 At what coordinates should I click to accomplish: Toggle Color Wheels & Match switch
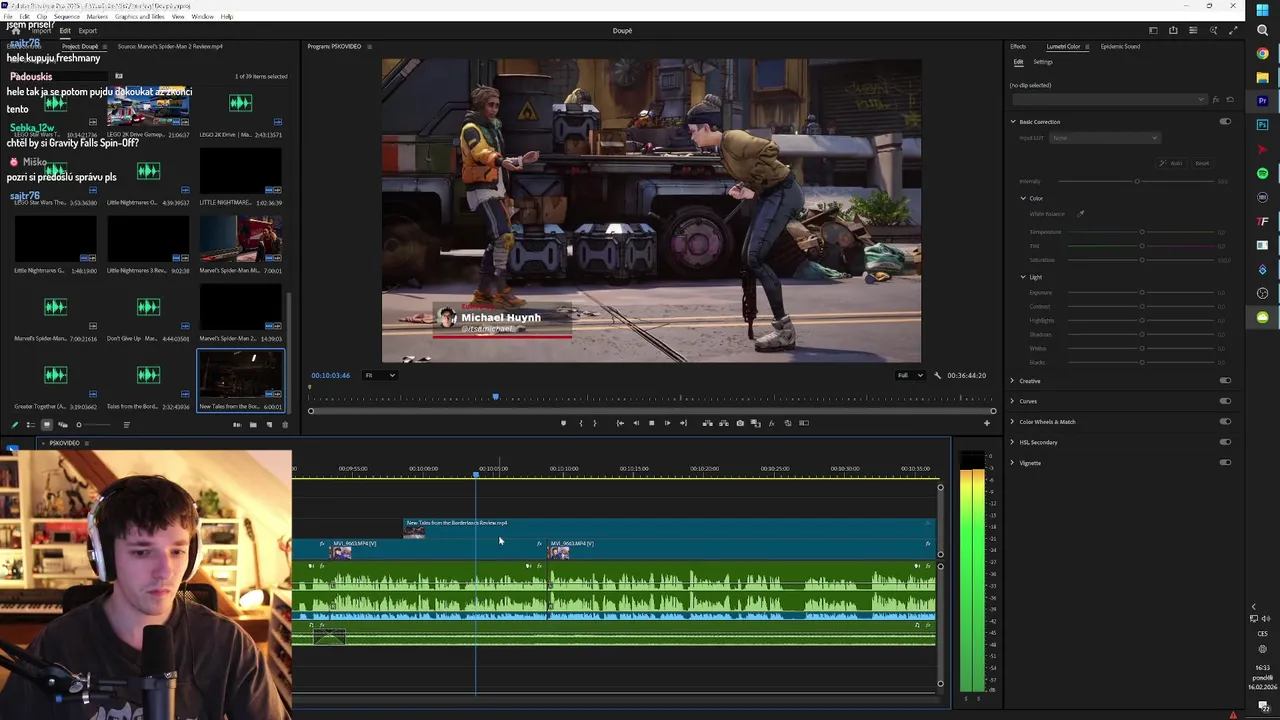(x=1225, y=422)
